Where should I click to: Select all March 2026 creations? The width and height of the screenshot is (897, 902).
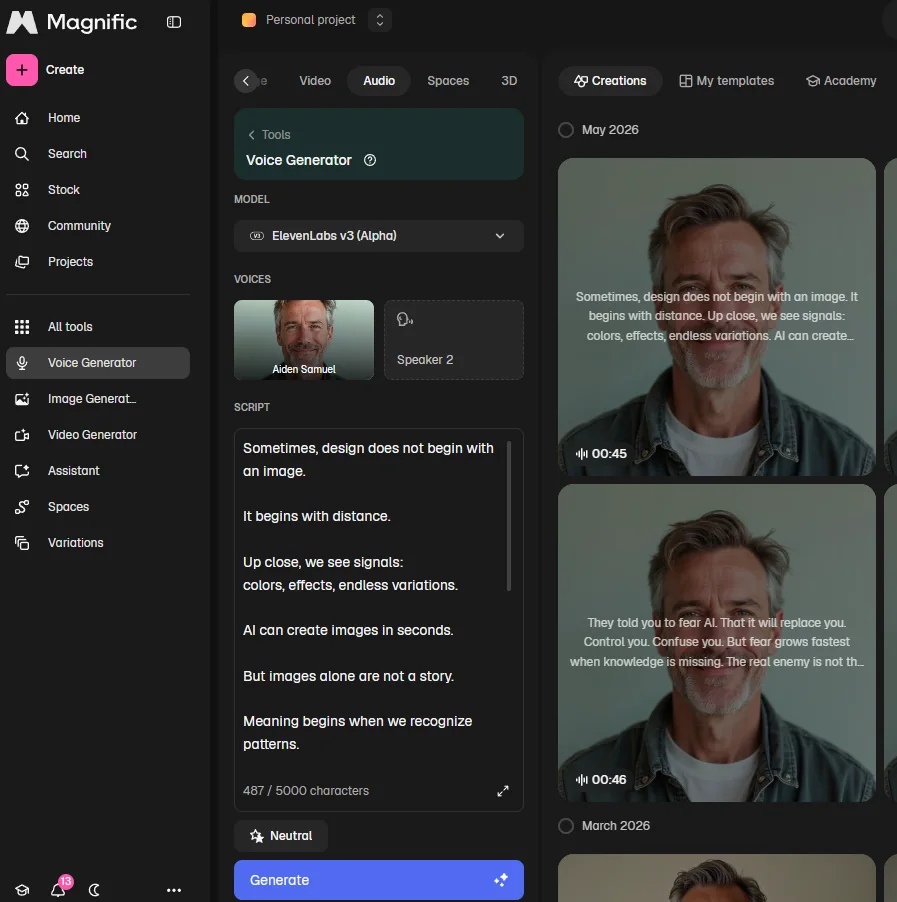pos(566,826)
